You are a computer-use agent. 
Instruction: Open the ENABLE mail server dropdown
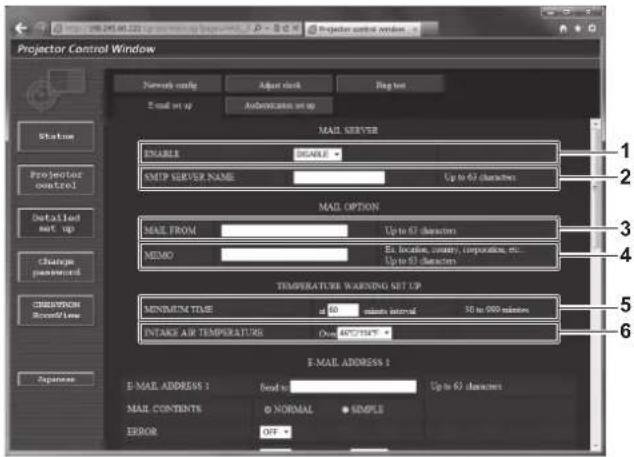click(317, 154)
